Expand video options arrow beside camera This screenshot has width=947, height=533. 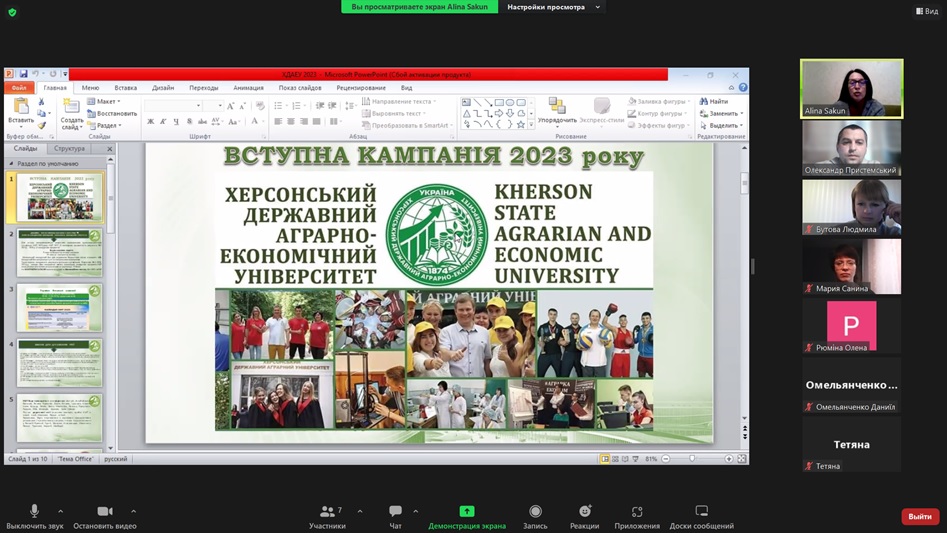133,511
